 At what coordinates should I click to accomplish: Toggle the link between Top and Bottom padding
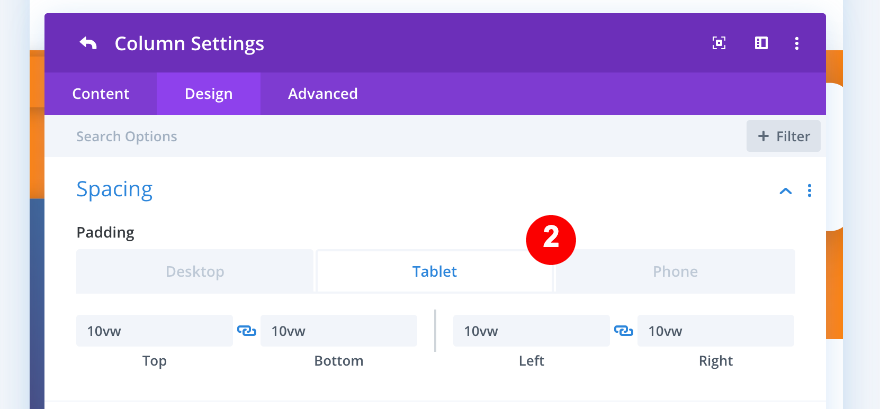247,331
